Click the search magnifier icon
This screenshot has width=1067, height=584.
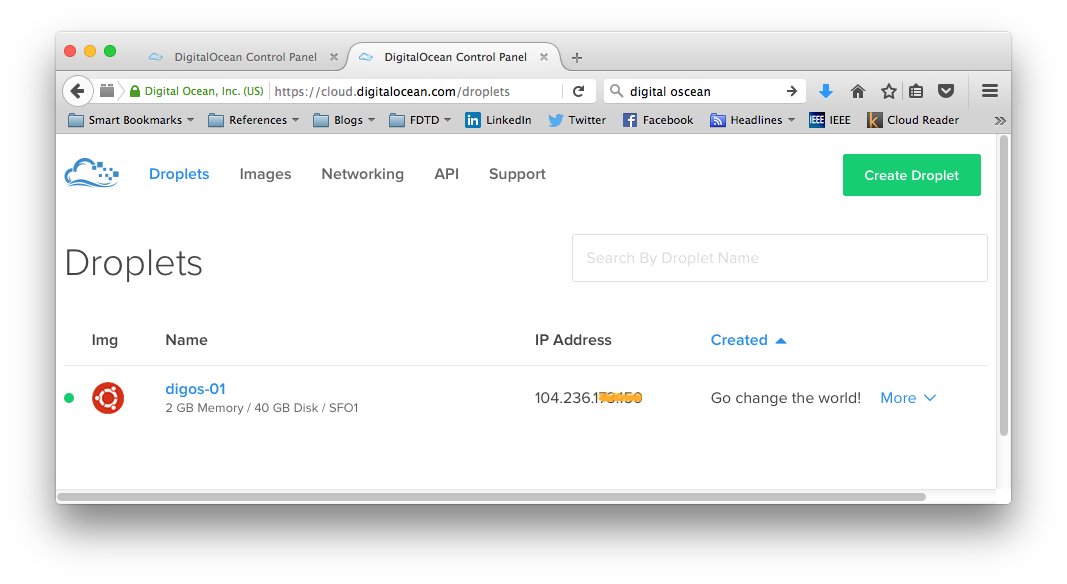616,91
